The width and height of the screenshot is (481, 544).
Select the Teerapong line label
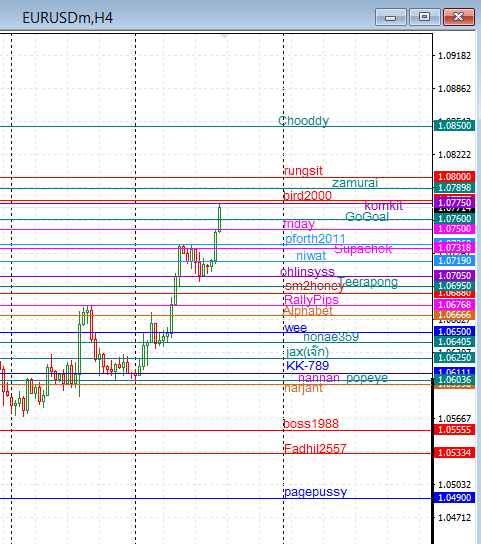click(x=368, y=282)
